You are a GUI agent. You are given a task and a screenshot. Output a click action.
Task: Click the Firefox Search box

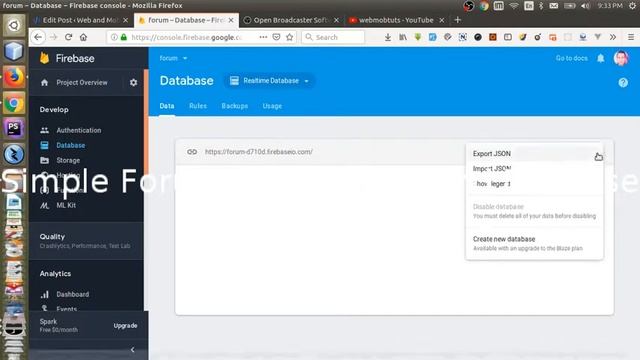pos(333,37)
